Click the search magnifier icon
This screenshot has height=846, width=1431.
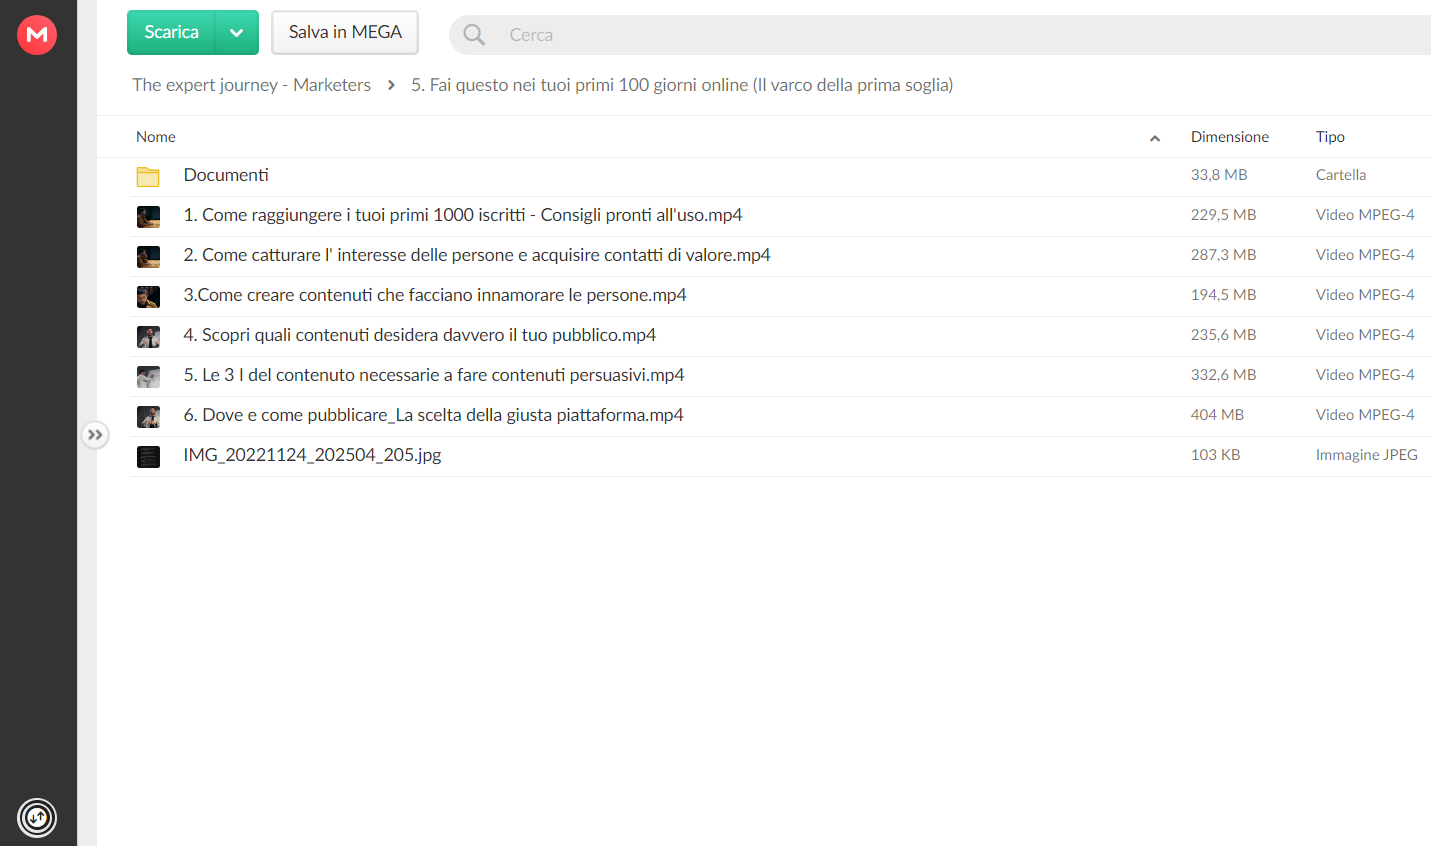click(x=474, y=35)
